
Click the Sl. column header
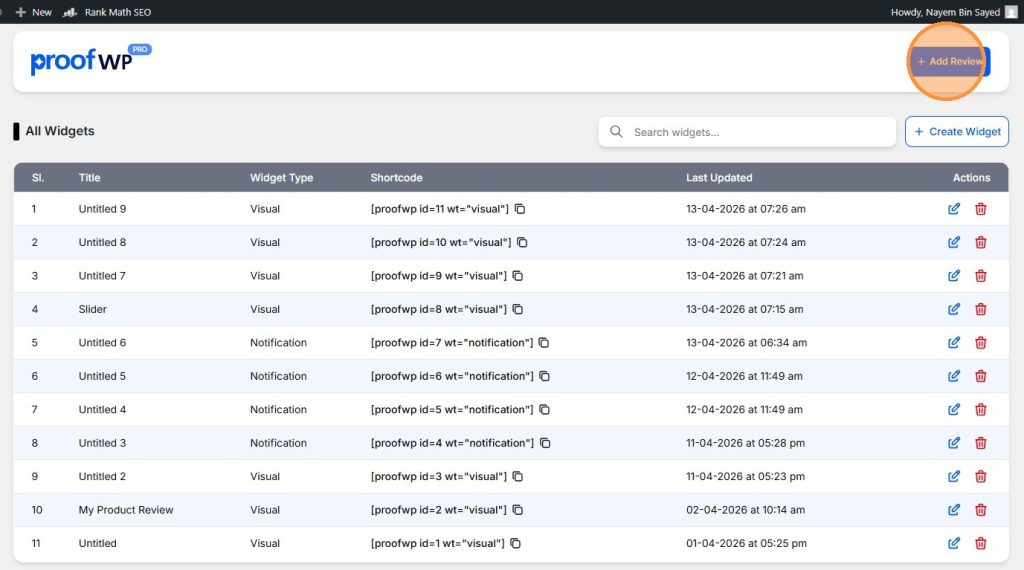coord(38,178)
